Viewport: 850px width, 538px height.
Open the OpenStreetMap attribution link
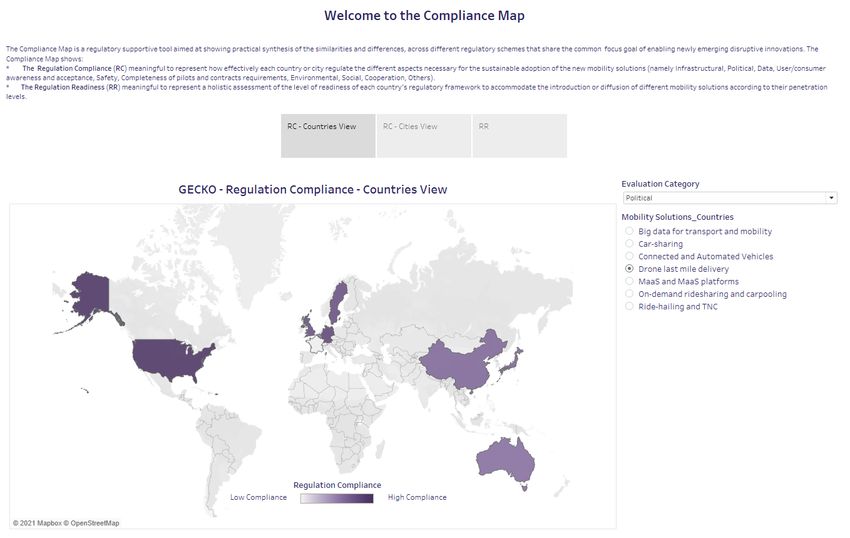pos(95,523)
